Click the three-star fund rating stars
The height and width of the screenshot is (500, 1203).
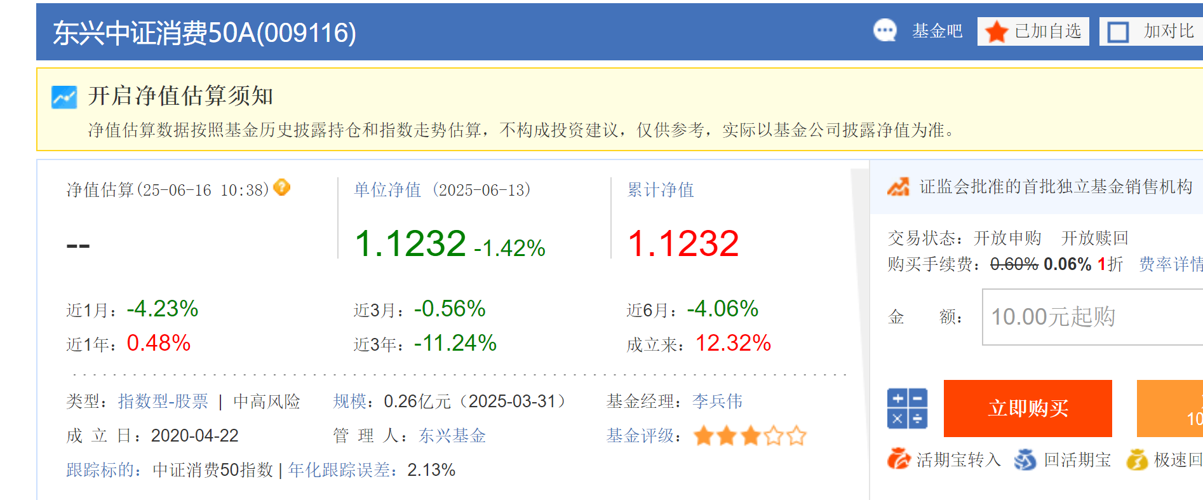point(750,436)
